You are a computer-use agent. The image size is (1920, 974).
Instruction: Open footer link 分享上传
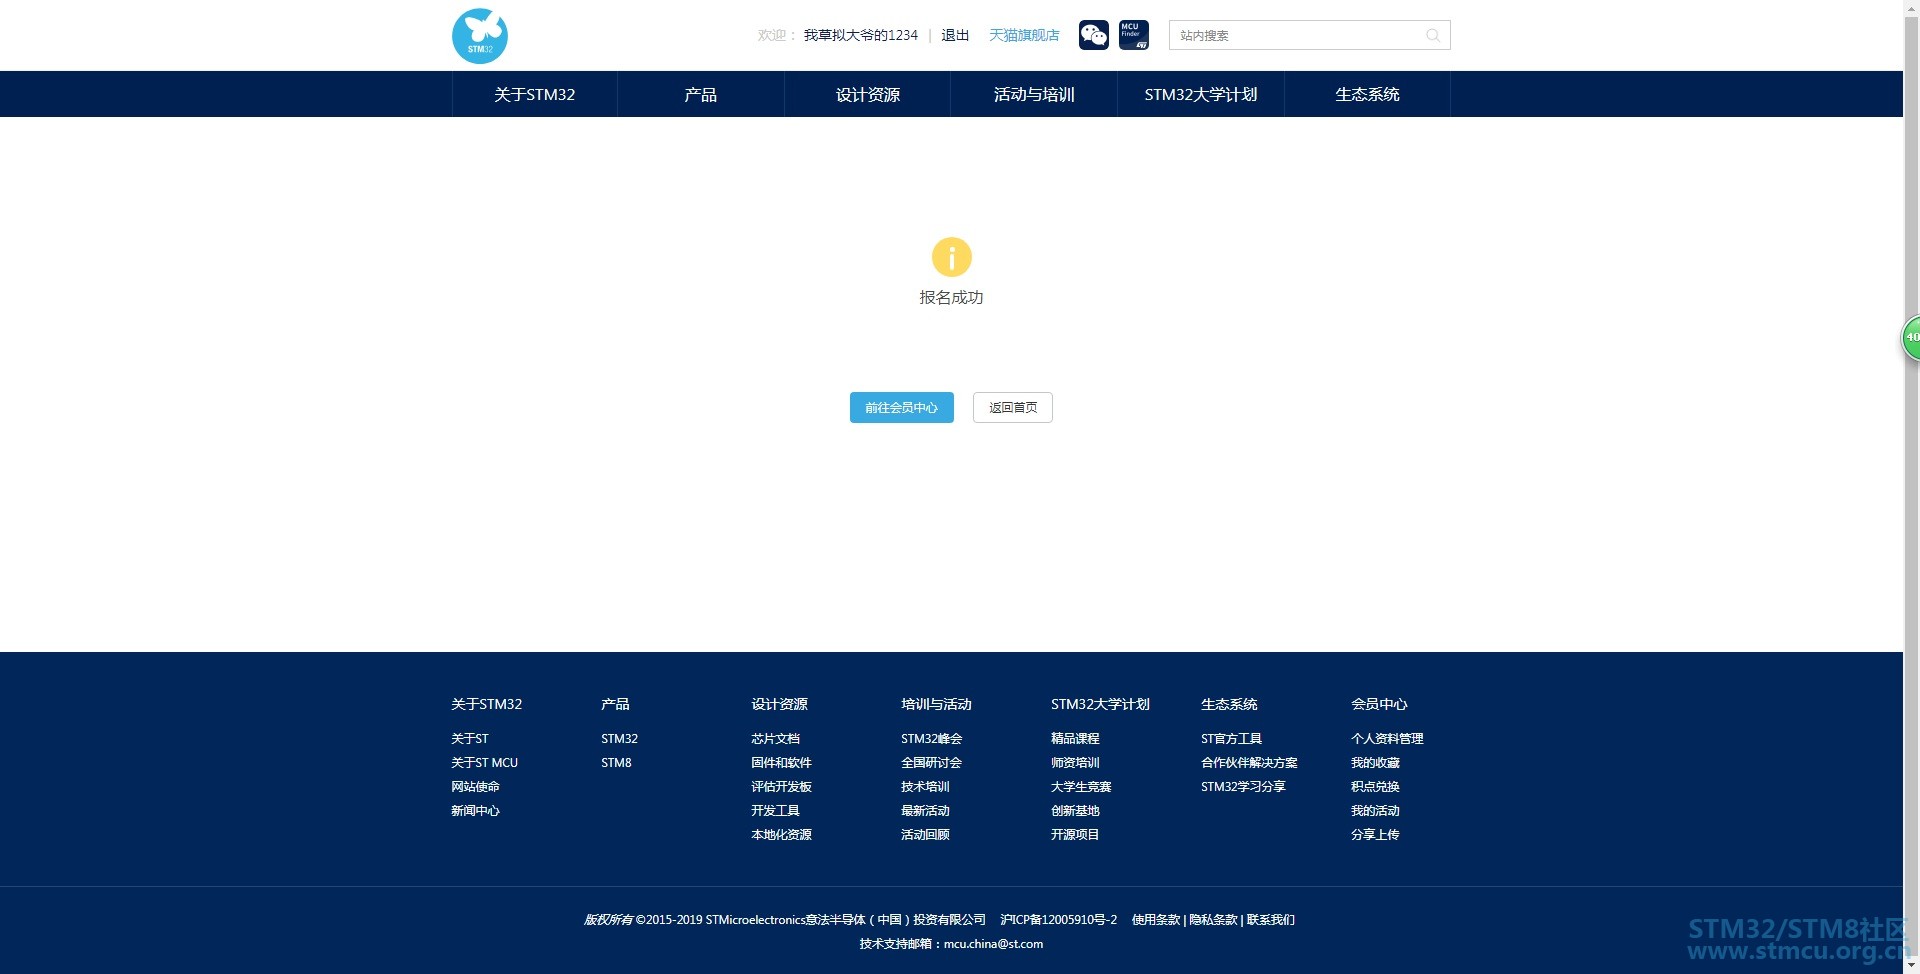(1376, 834)
